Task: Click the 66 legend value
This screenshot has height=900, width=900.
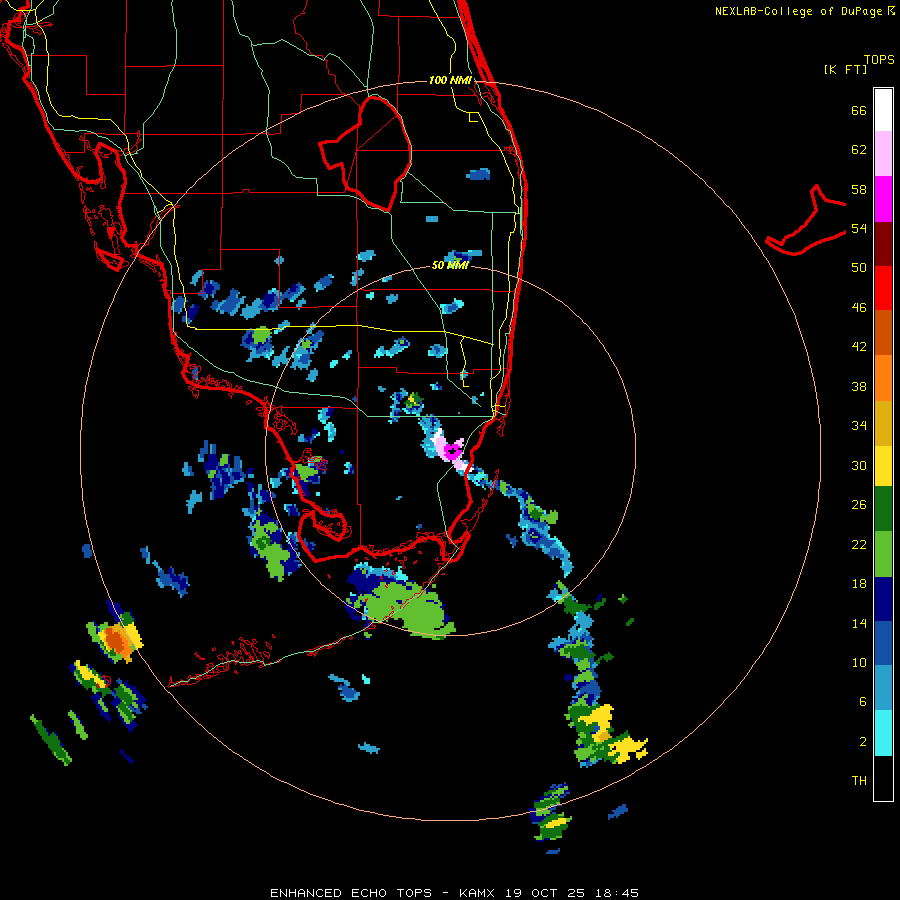Action: pos(859,110)
